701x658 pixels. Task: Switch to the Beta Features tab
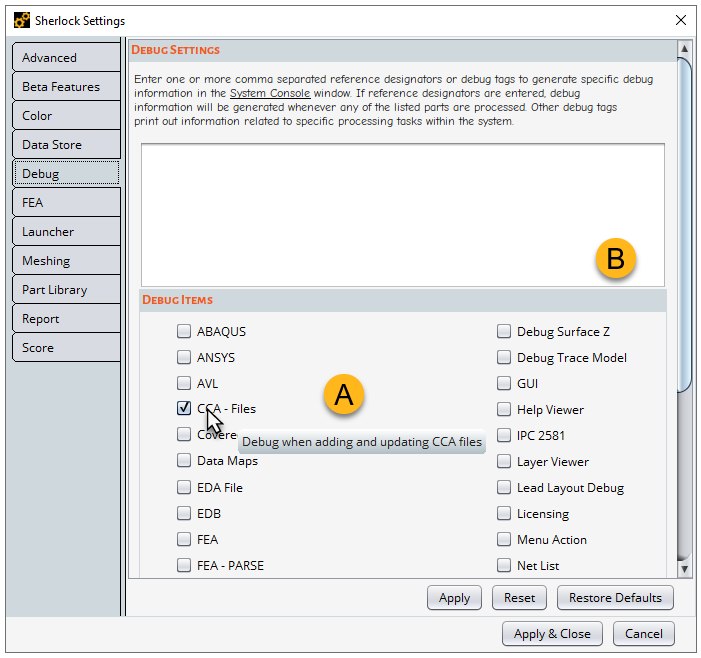pos(66,86)
